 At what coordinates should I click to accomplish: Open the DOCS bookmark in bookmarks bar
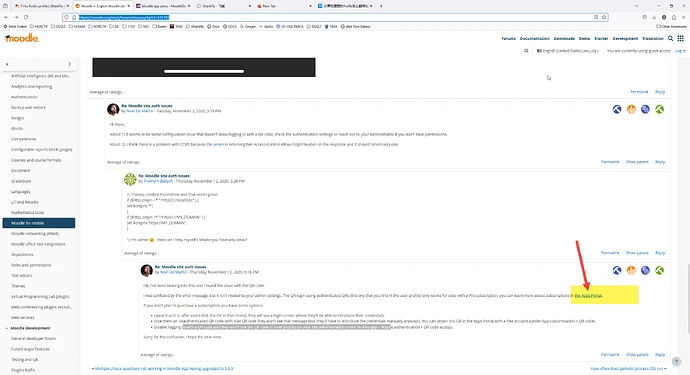(x=230, y=26)
